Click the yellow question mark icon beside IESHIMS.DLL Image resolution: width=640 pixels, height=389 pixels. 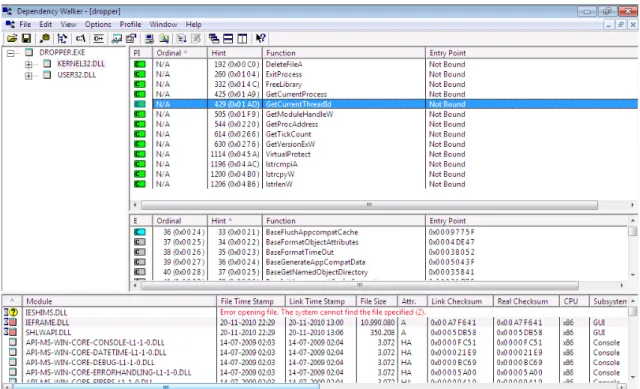[x=13, y=312]
